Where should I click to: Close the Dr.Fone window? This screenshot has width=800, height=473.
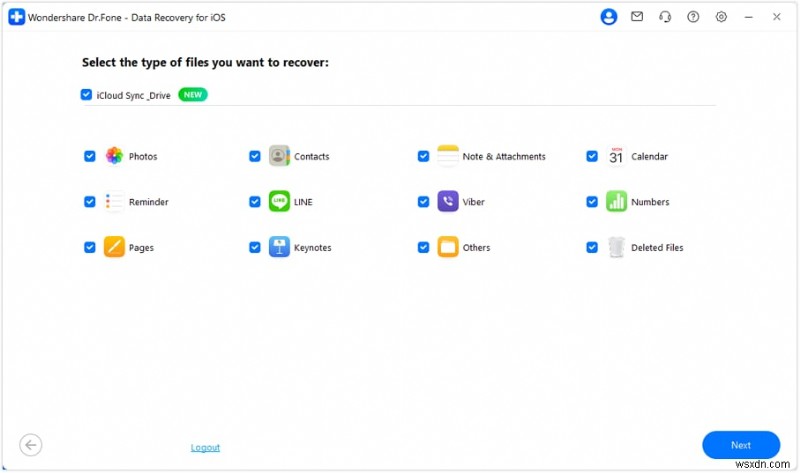[777, 17]
